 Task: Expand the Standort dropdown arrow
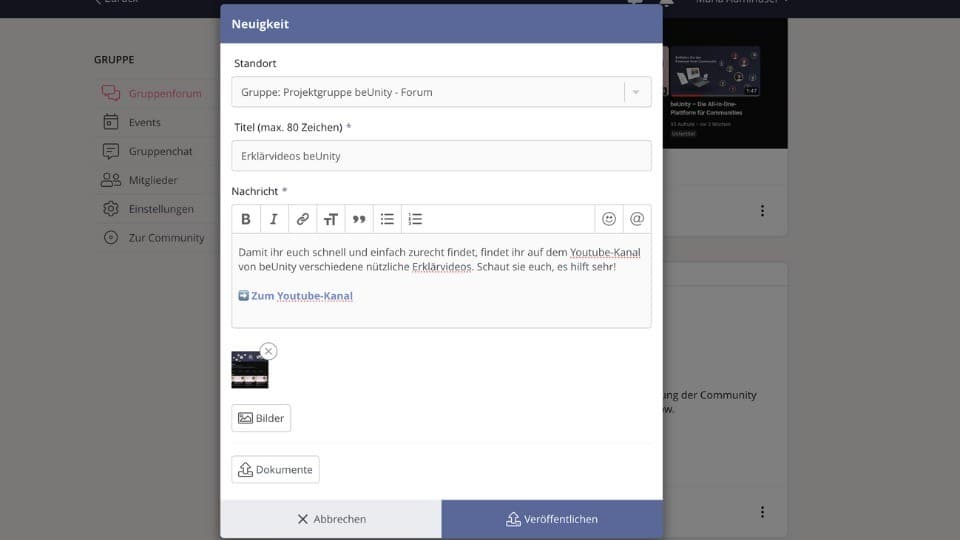pos(636,92)
